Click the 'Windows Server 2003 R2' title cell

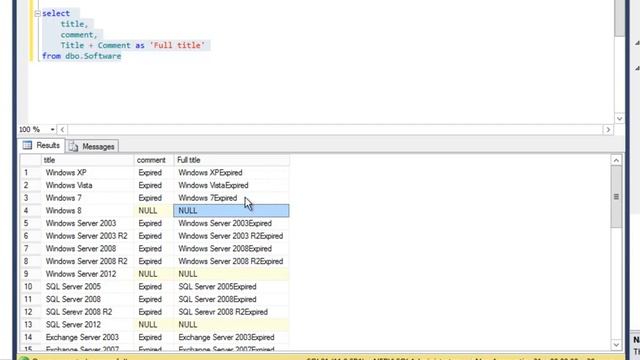[x=87, y=236]
